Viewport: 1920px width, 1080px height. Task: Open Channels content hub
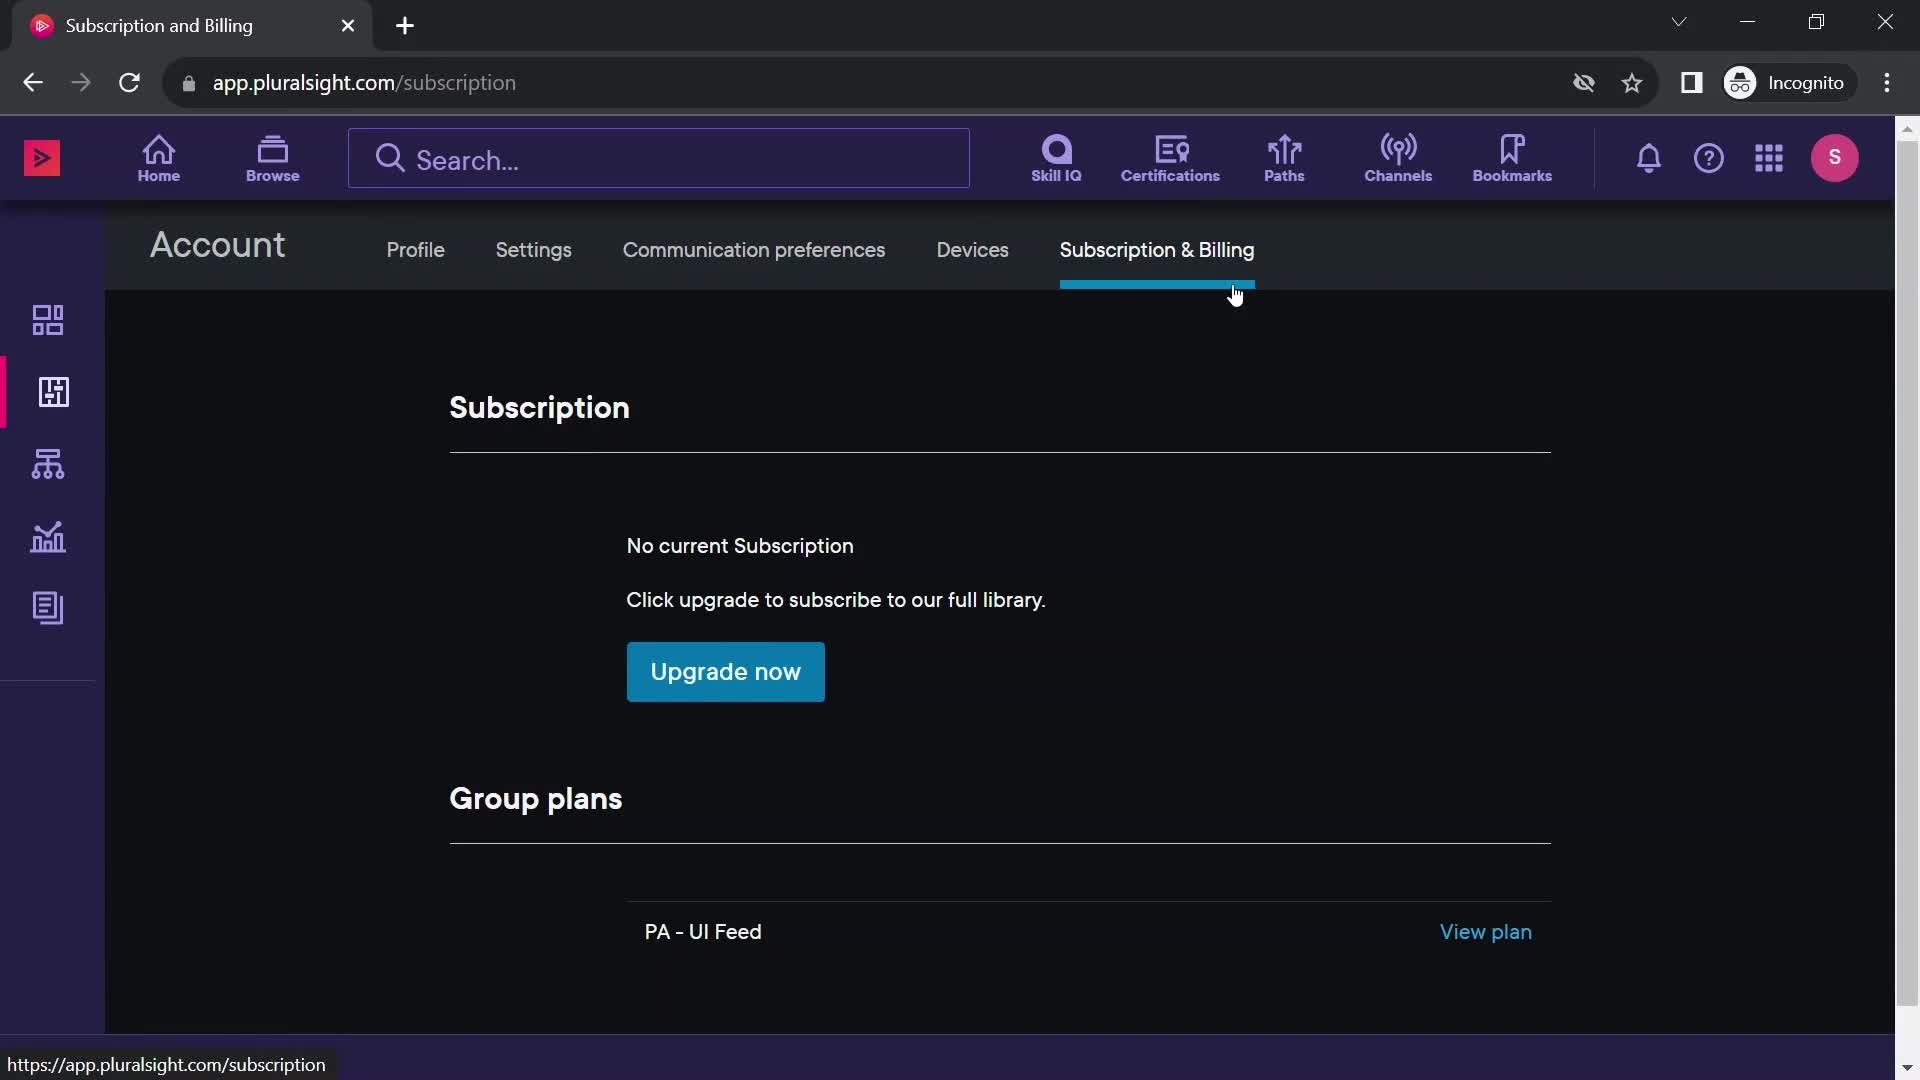pos(1398,158)
